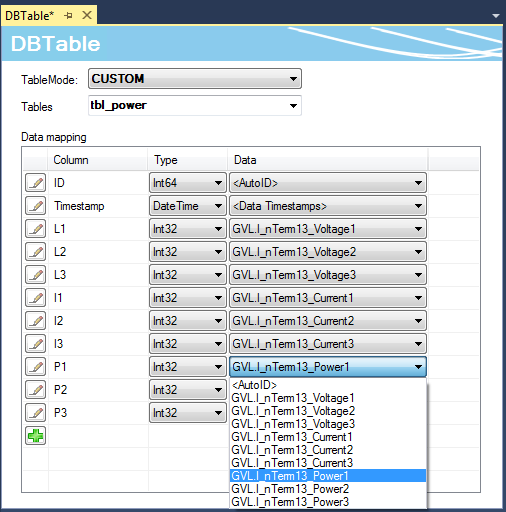This screenshot has width=506, height=512.
Task: Open the Int32 type dropdown for I2
Action: (188, 321)
